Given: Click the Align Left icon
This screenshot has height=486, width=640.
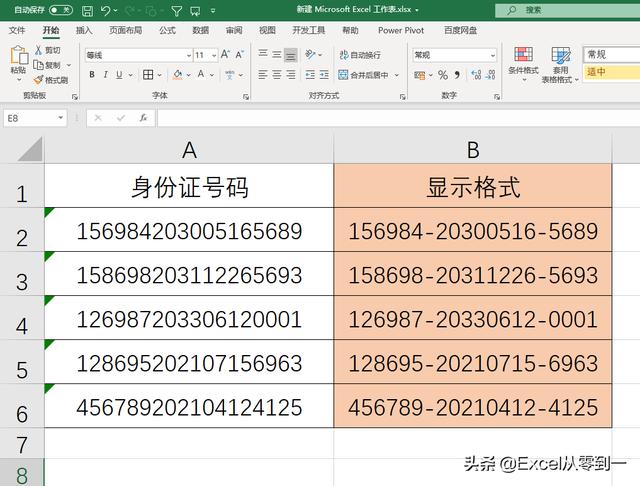Looking at the screenshot, I should point(263,75).
